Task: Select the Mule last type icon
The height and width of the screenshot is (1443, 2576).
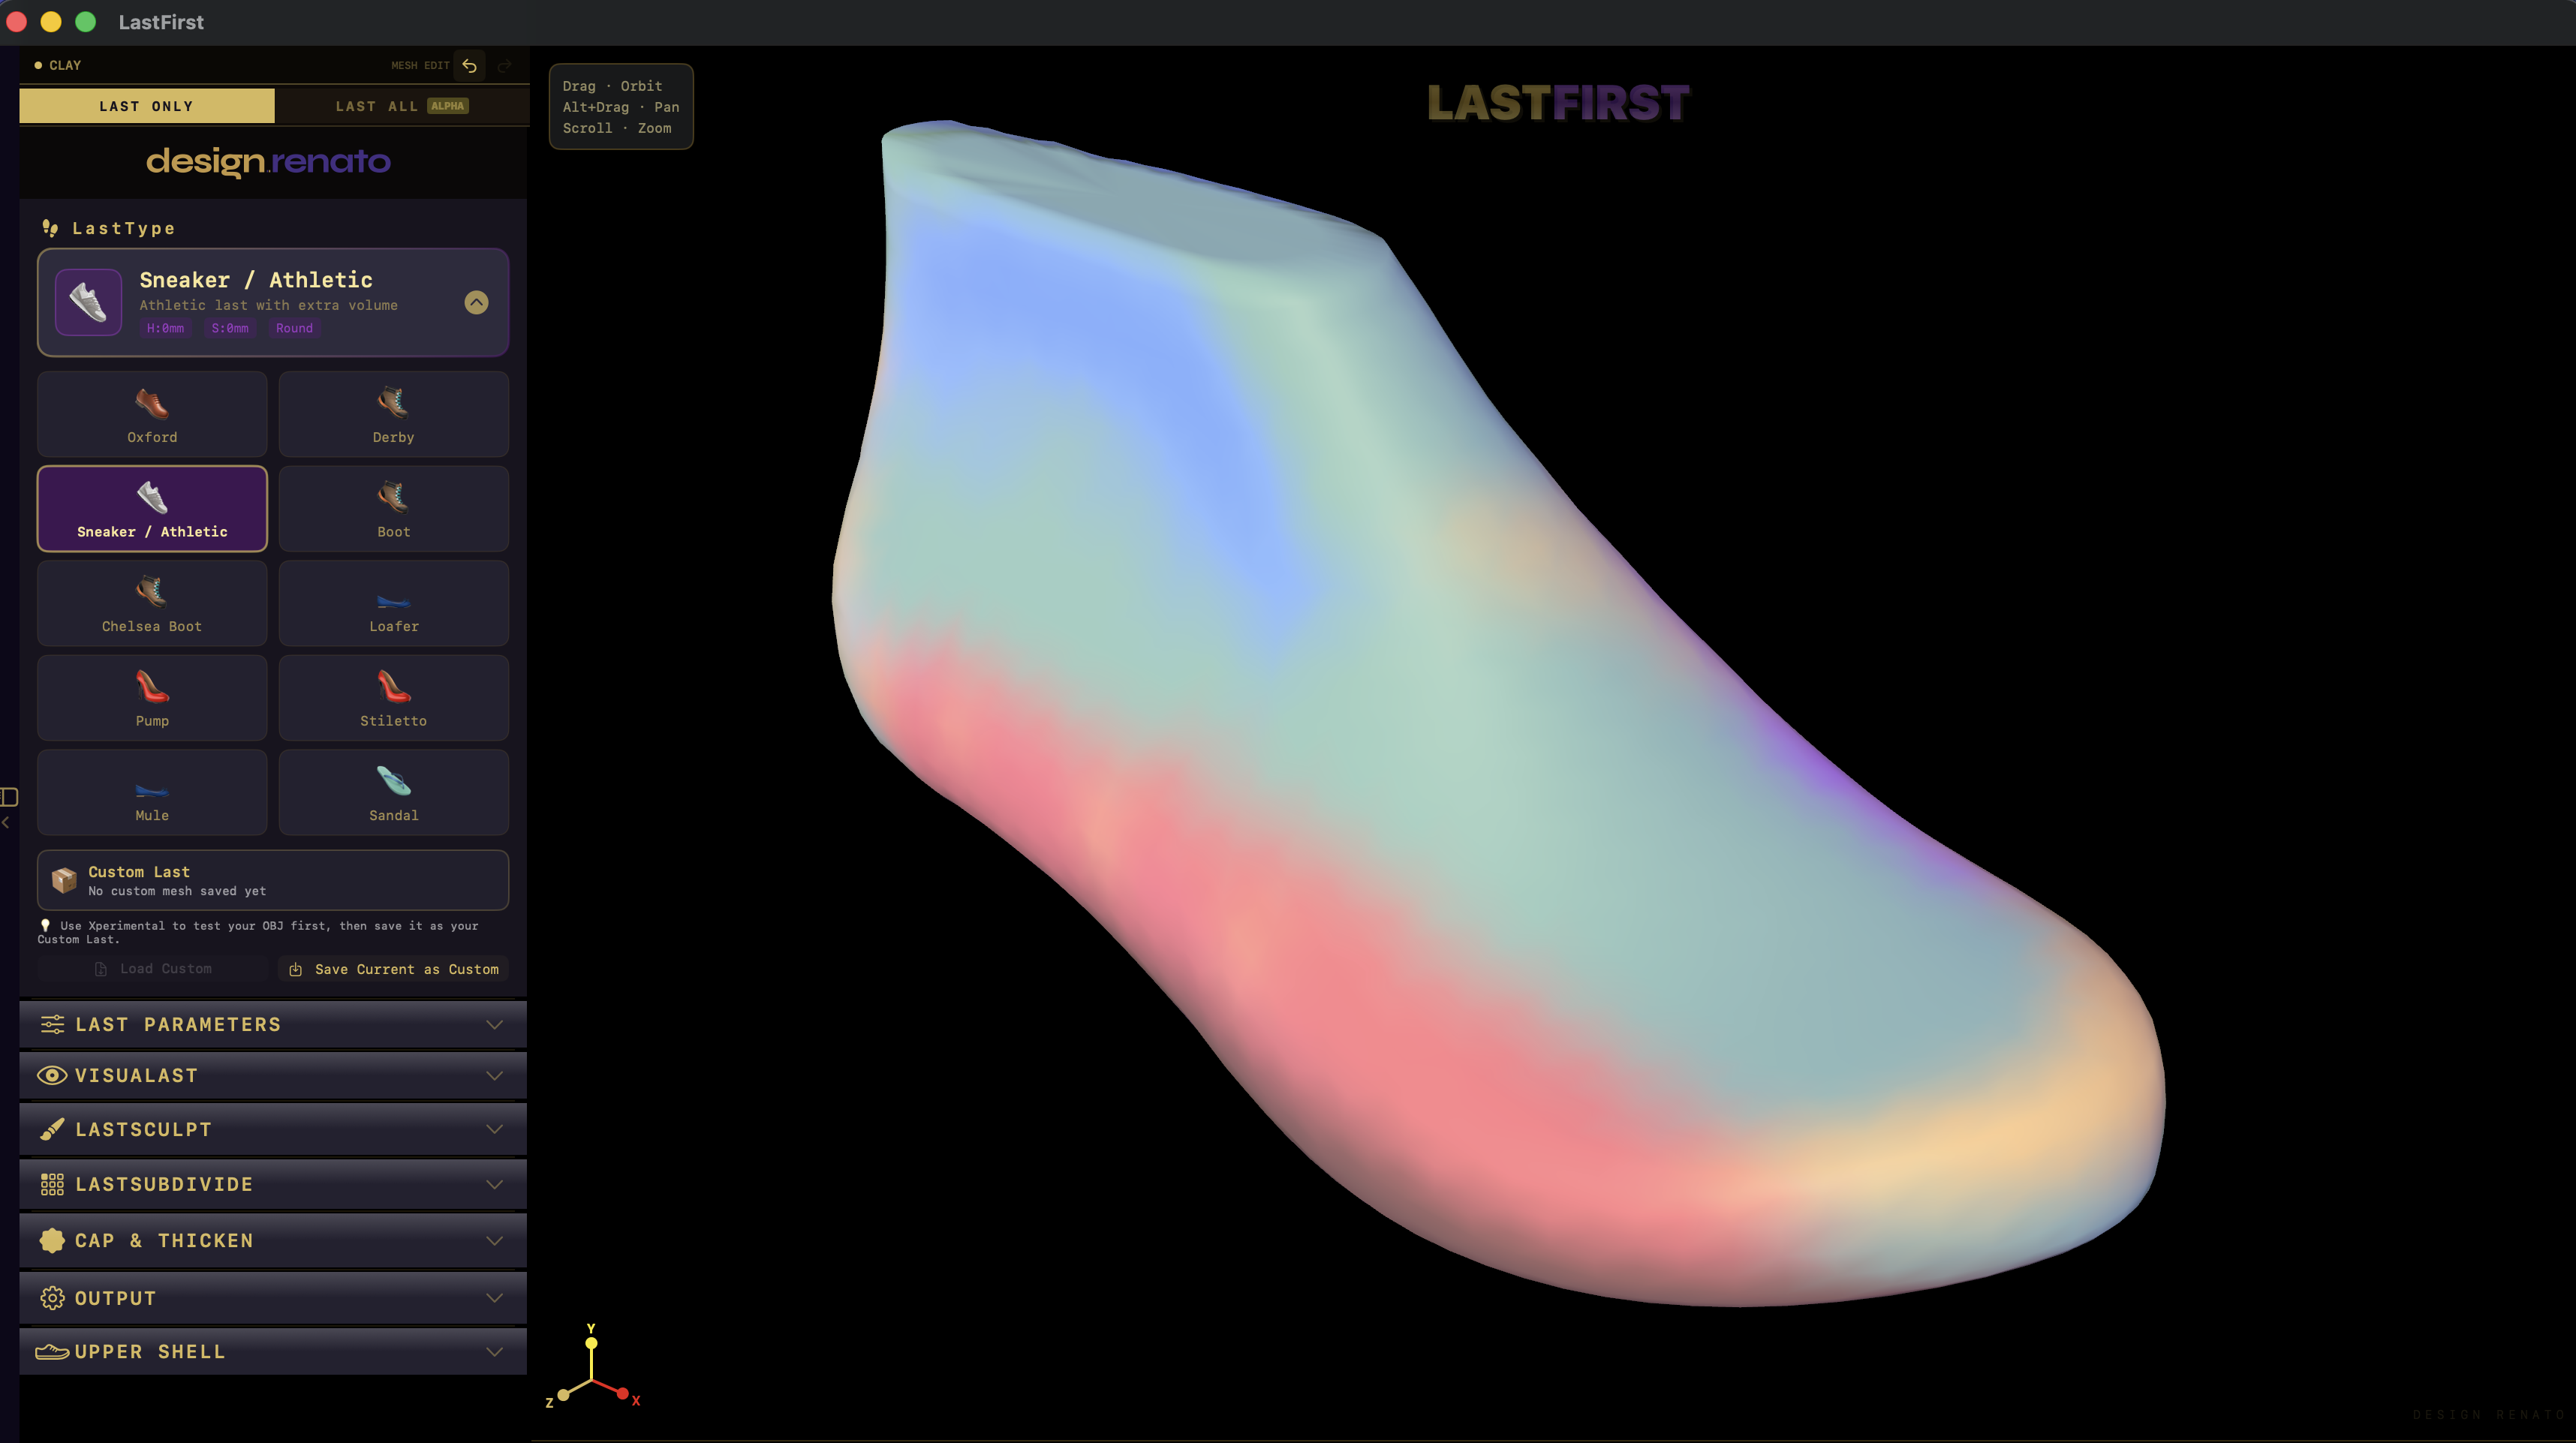Action: click(x=151, y=791)
